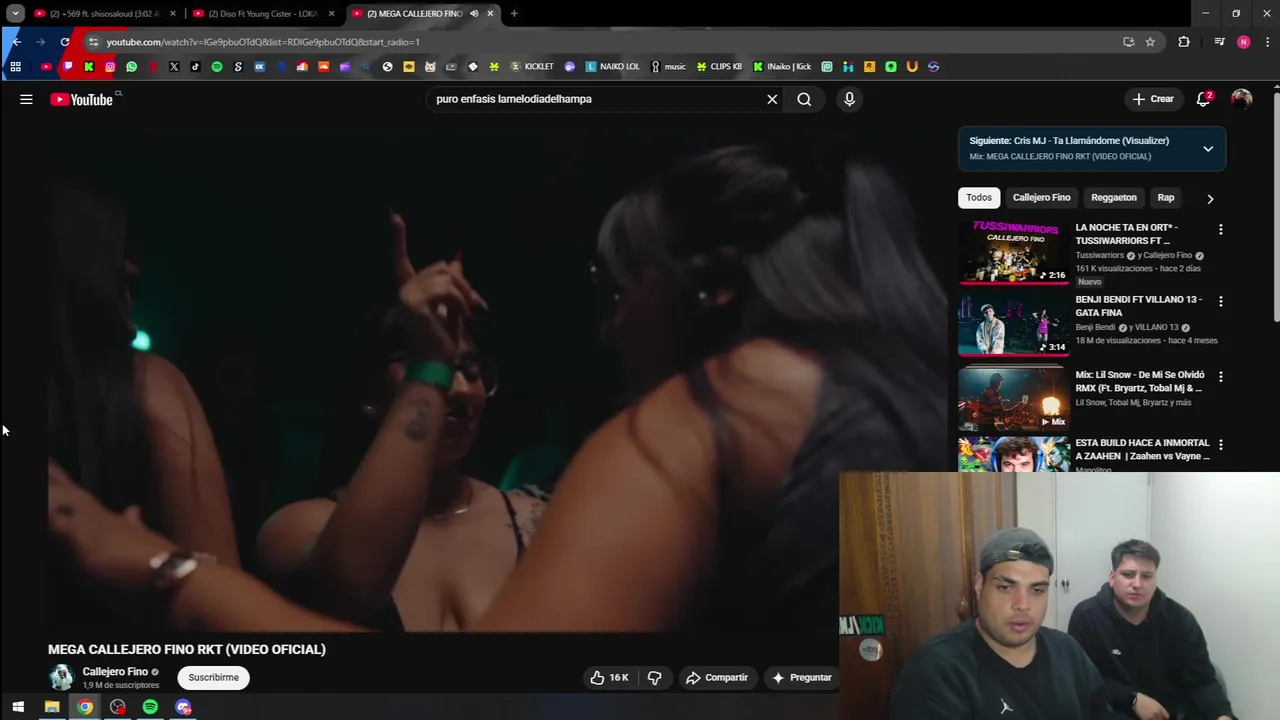Viewport: 1280px width, 720px height.
Task: Open the ESTA BUILD HACE A INMORTAL thumbnail
Action: pyautogui.click(x=1013, y=454)
